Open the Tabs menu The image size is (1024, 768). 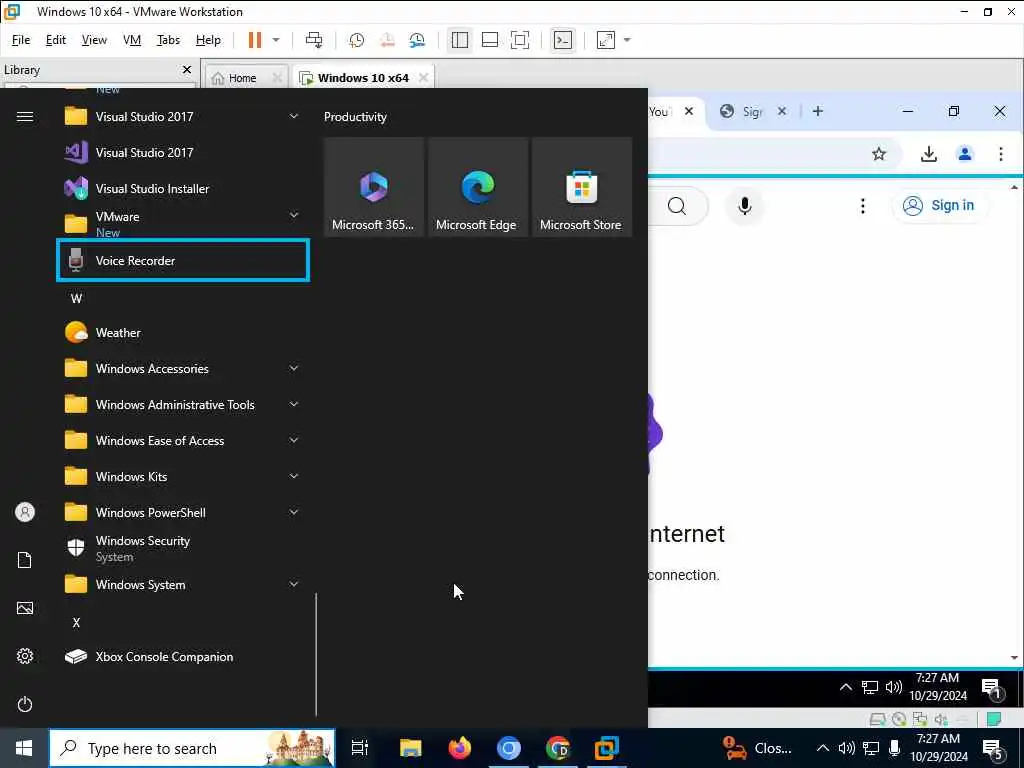[x=168, y=40]
